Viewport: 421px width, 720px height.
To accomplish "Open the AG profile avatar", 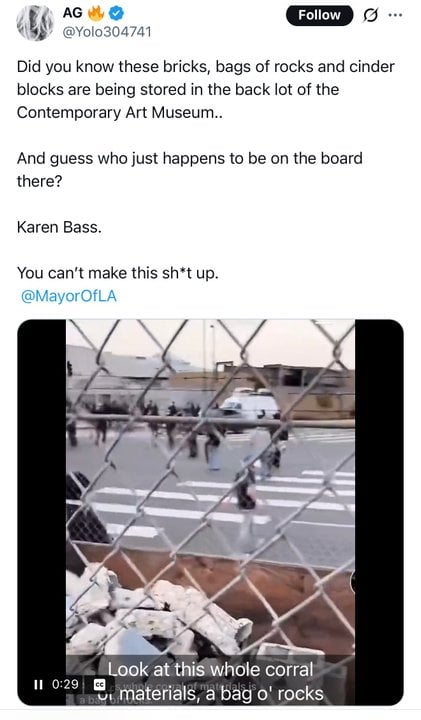I will [x=35, y=23].
